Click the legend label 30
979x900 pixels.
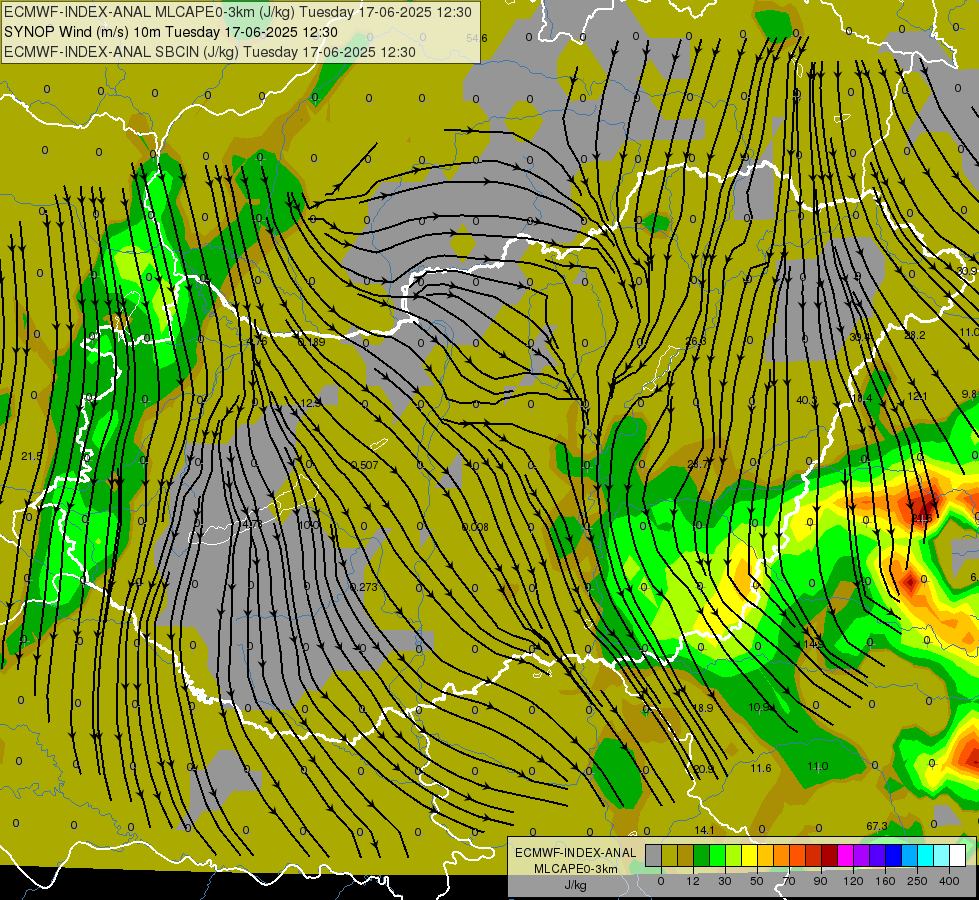click(725, 881)
